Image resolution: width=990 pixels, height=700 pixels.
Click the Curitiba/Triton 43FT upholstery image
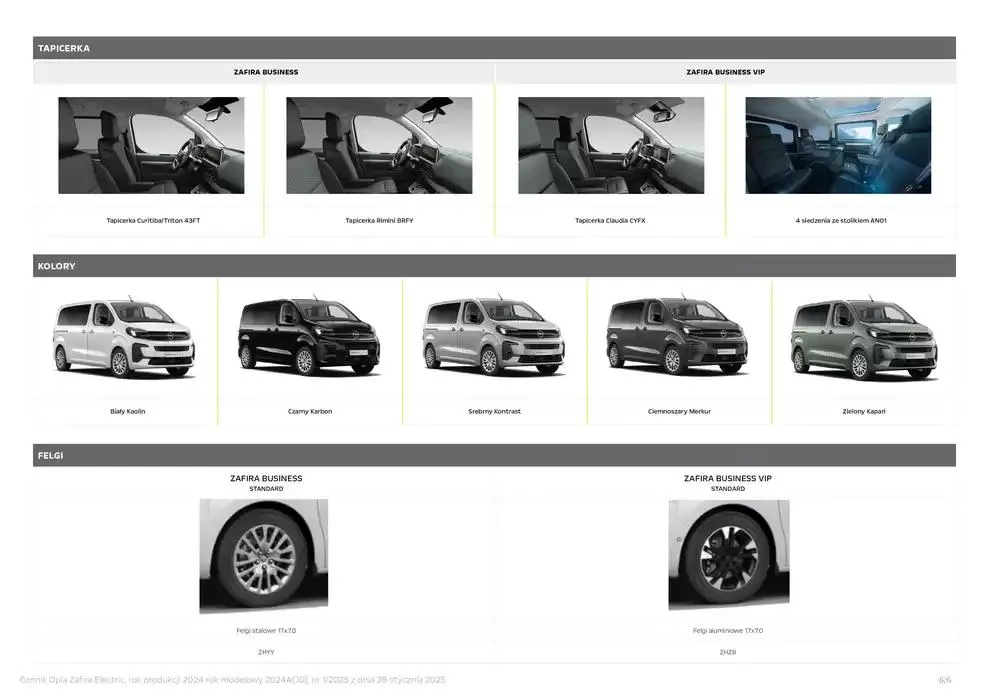(151, 145)
